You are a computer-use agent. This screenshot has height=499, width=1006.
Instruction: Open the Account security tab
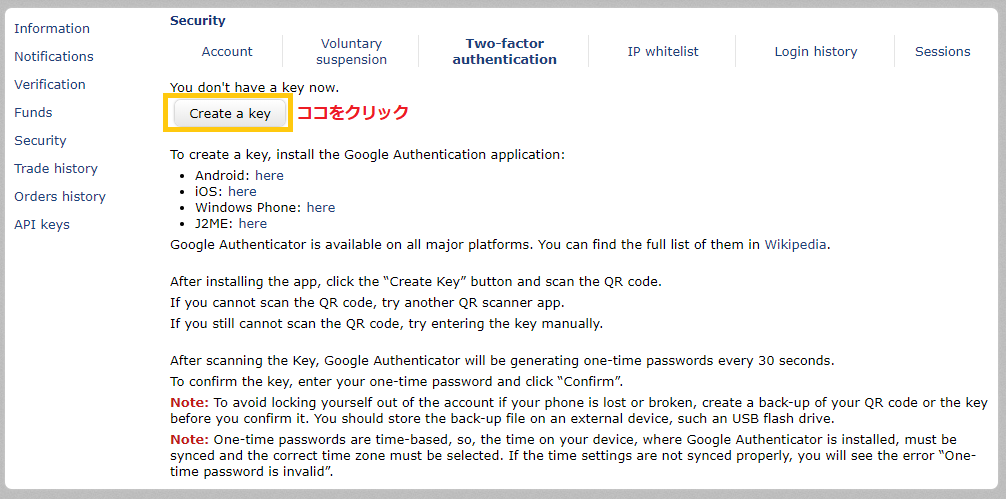(227, 51)
